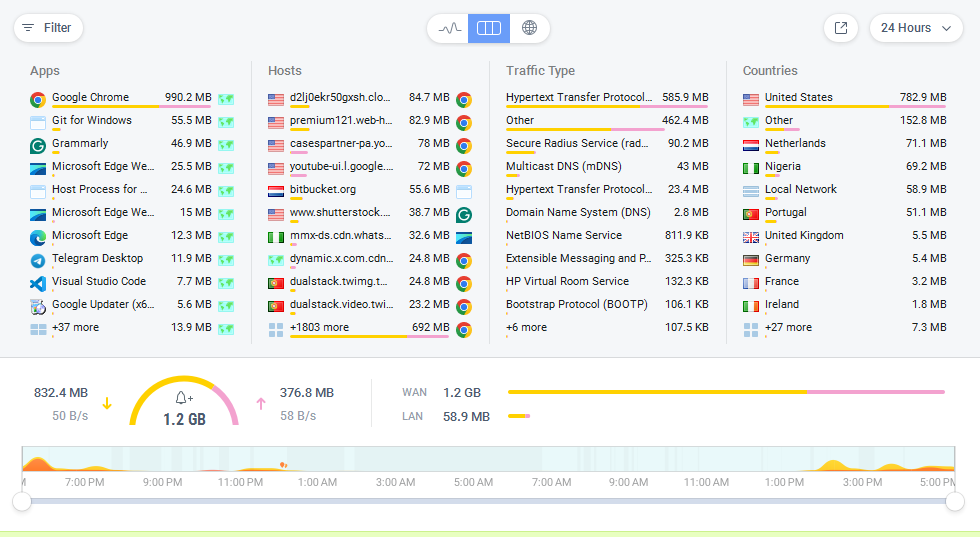The width and height of the screenshot is (980, 537).
Task: Select Bootstrap Protocol (BOOTP) entry
Action: pyautogui.click(x=607, y=305)
